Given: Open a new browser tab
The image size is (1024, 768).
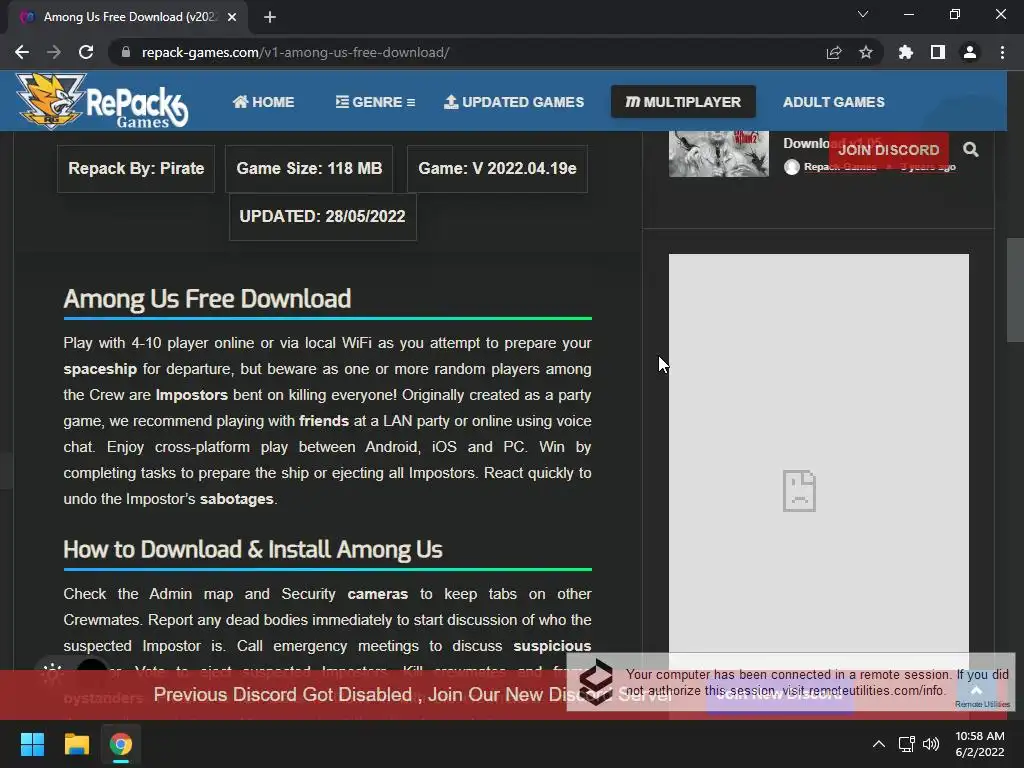Looking at the screenshot, I should pos(270,17).
